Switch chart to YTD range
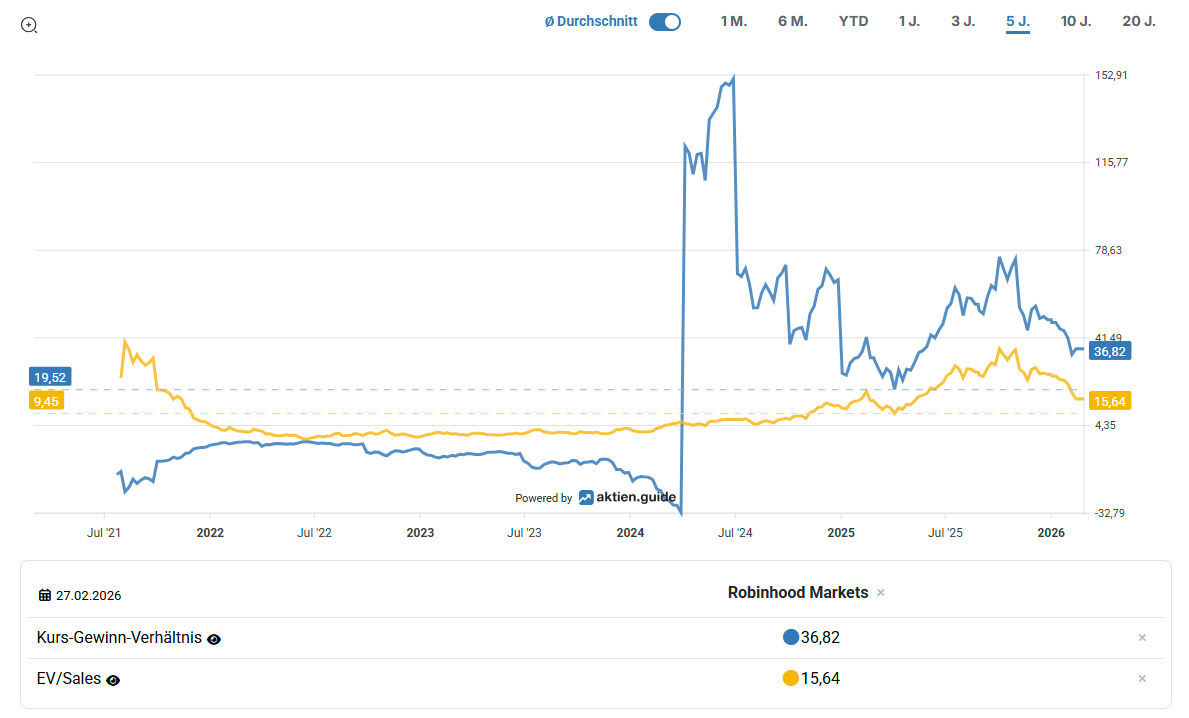 point(853,22)
